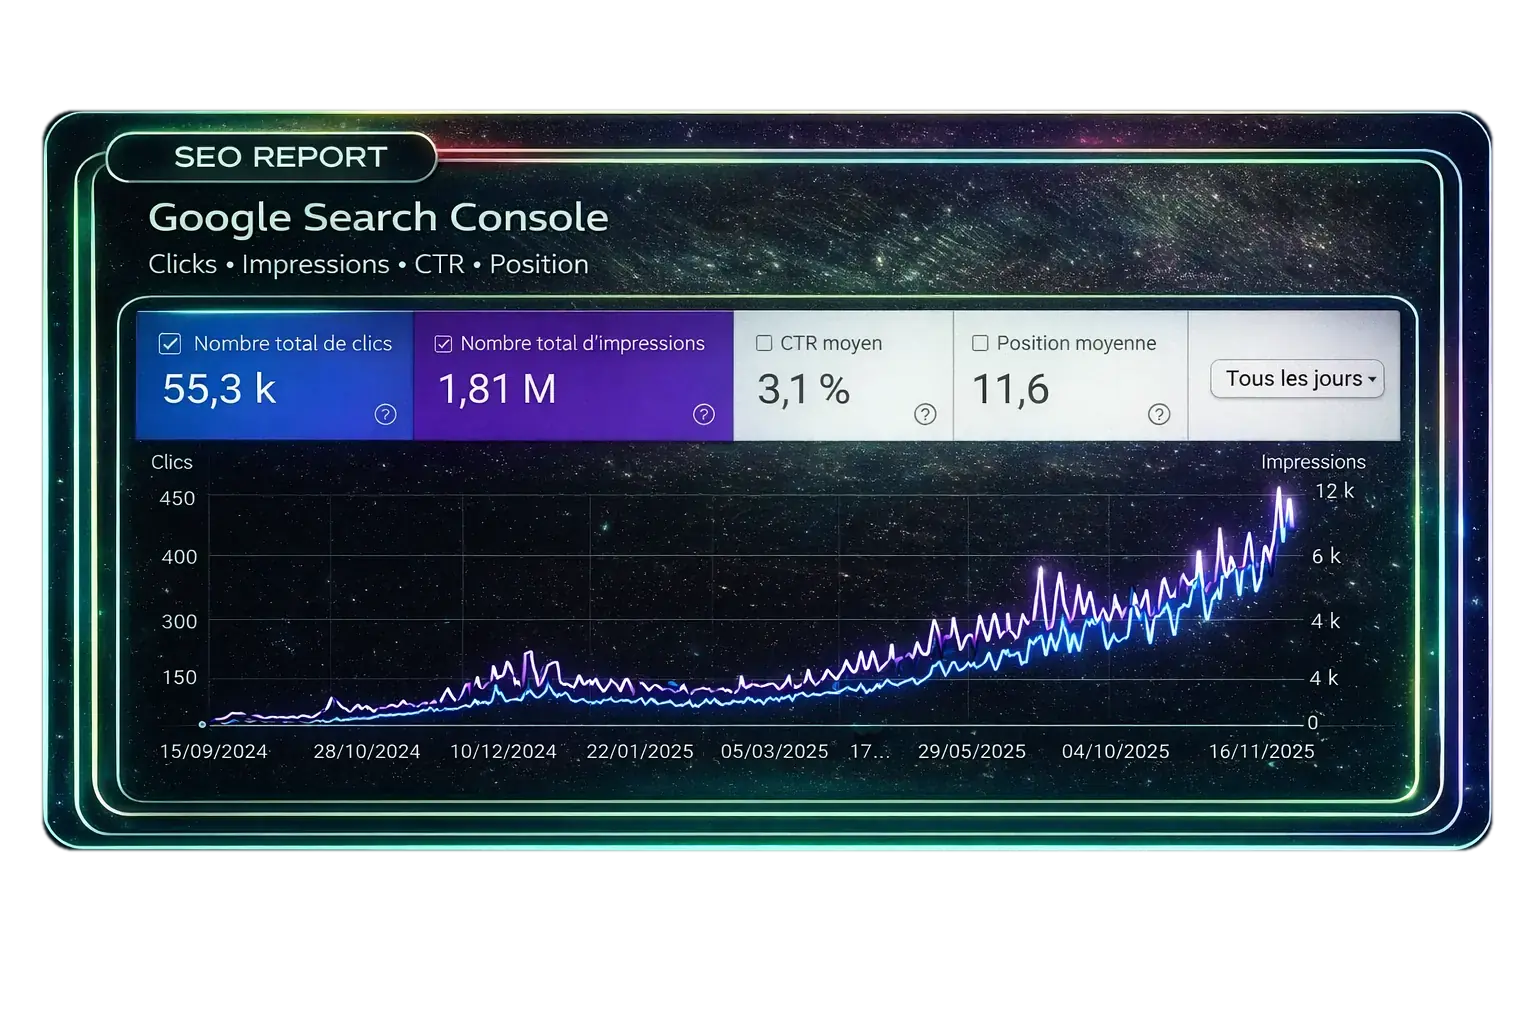Click the 05/03/2025 date label
The width and height of the screenshot is (1536, 1024).
click(x=774, y=751)
